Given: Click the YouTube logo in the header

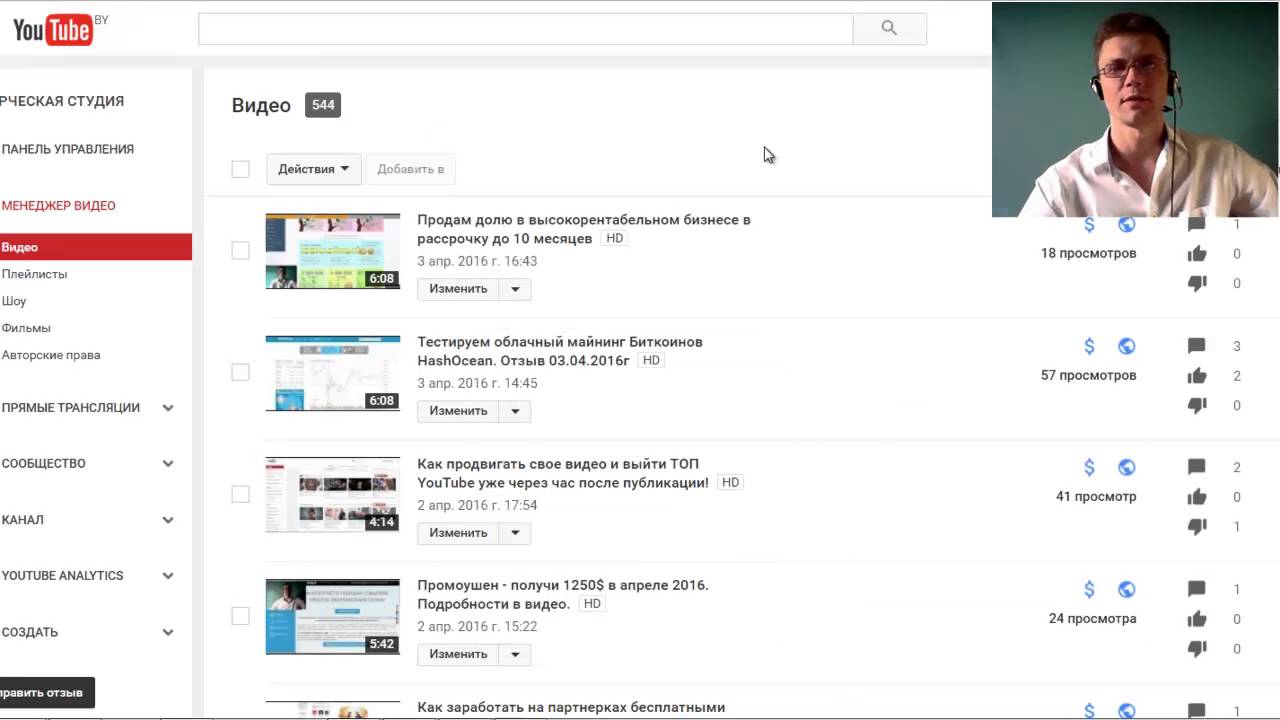Looking at the screenshot, I should tap(53, 30).
